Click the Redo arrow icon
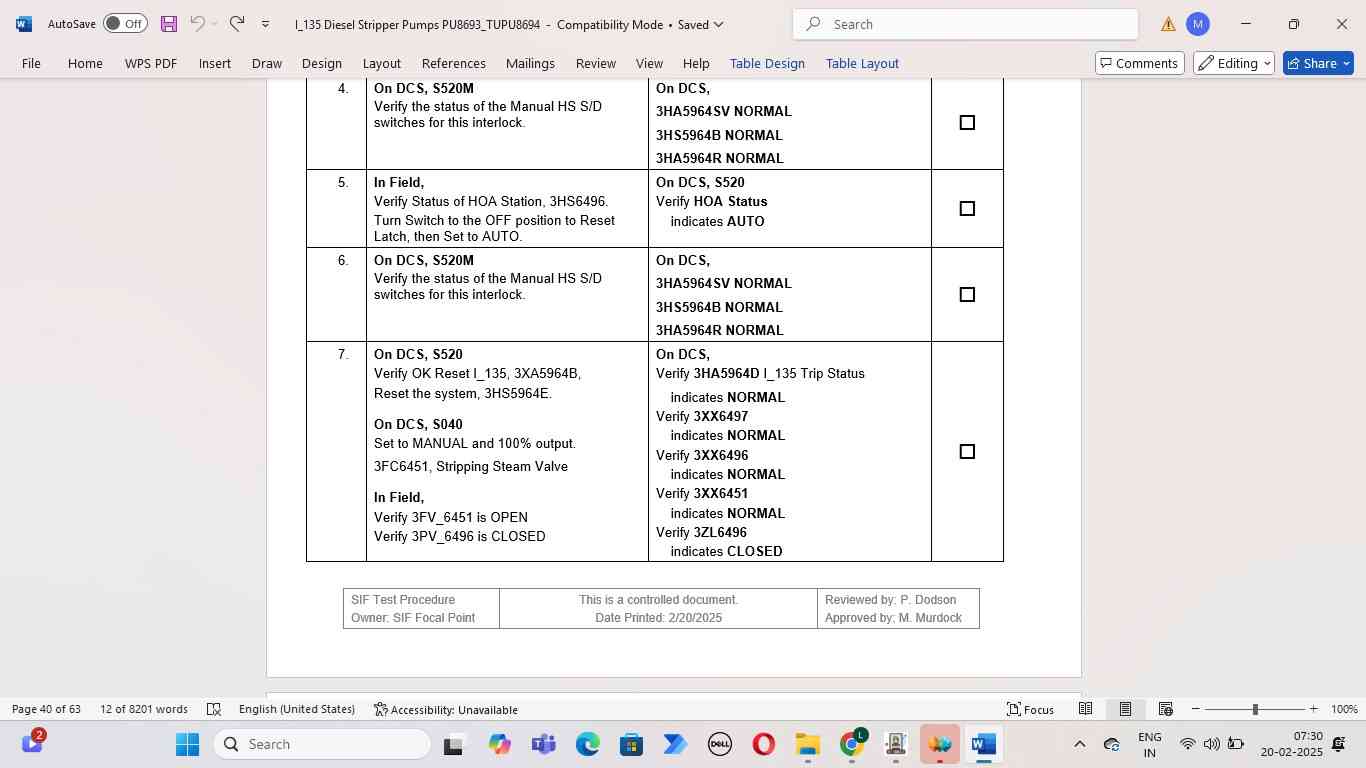 237,24
